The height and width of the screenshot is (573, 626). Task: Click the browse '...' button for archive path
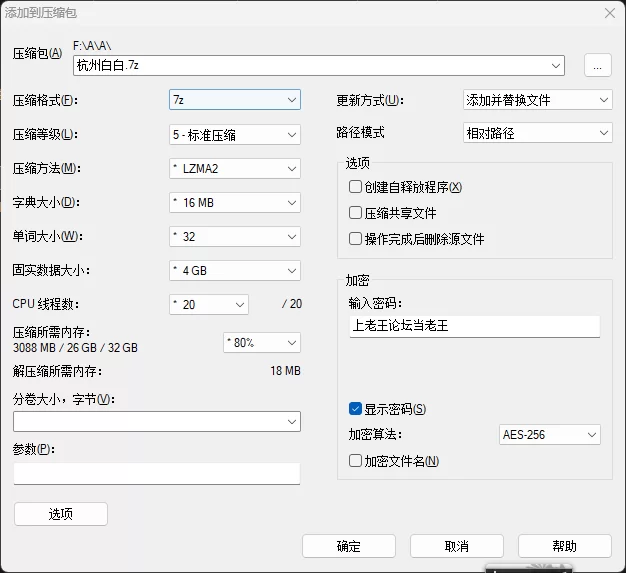(598, 65)
